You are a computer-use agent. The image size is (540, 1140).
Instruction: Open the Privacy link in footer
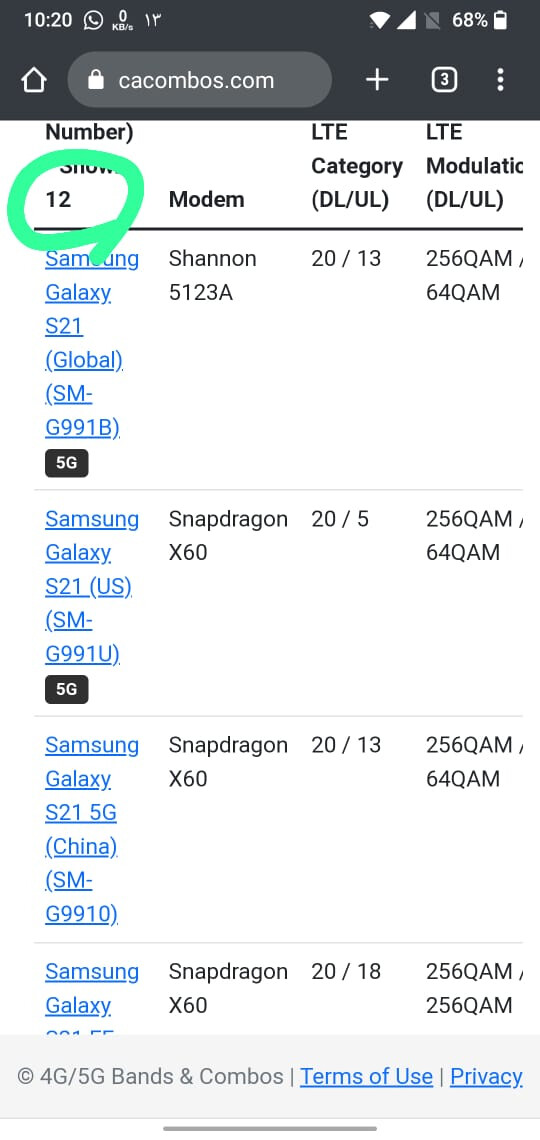pyautogui.click(x=486, y=1076)
